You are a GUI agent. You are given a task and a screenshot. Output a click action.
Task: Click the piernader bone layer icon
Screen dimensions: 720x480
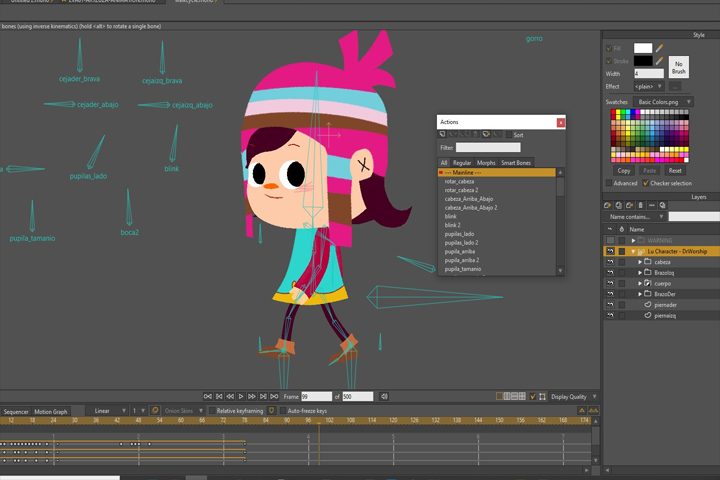(x=648, y=305)
